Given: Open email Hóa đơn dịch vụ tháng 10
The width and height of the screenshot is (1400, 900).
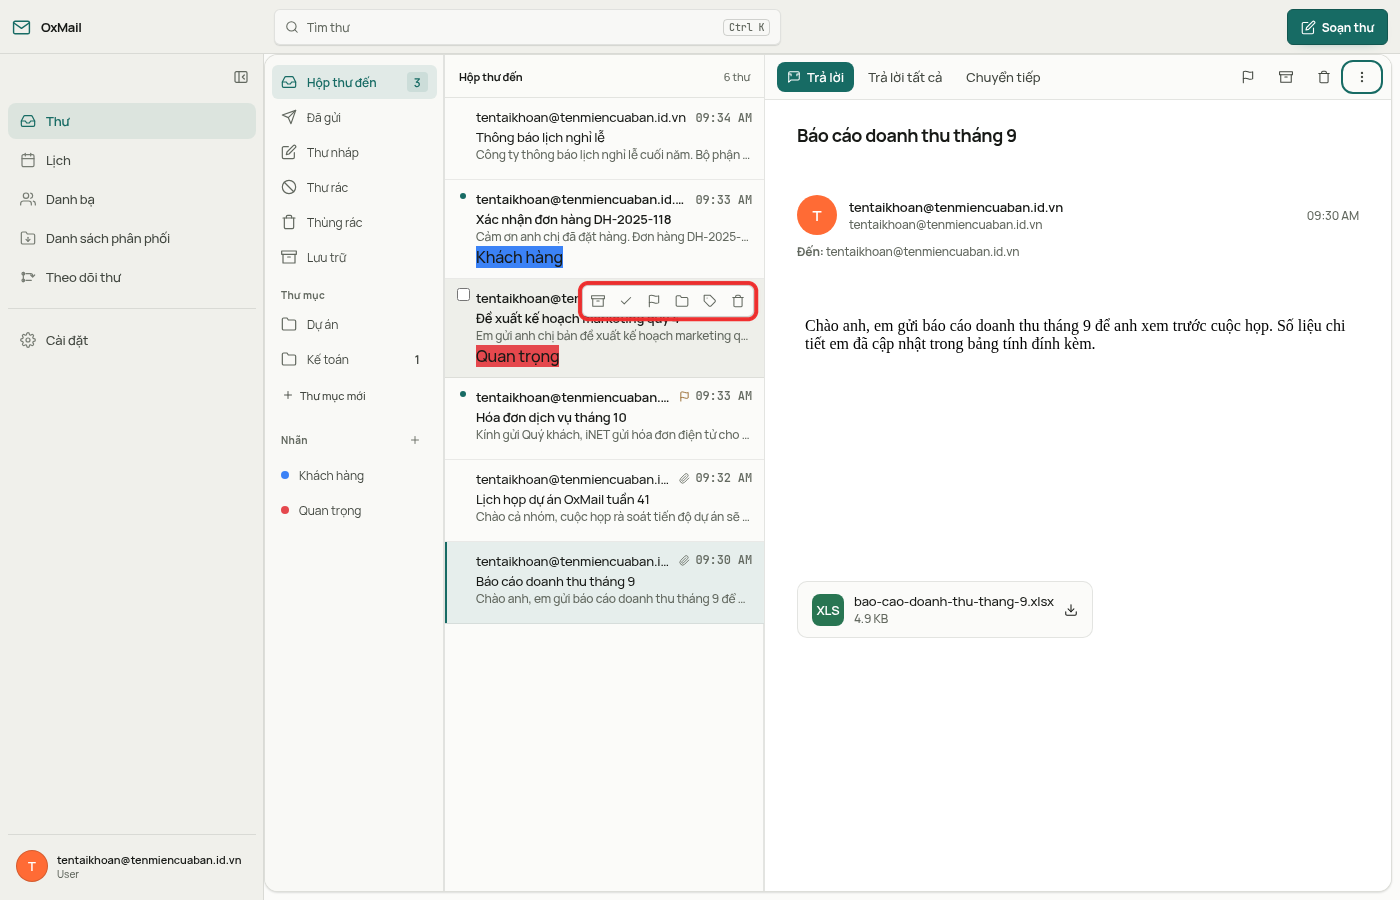Looking at the screenshot, I should (x=604, y=418).
